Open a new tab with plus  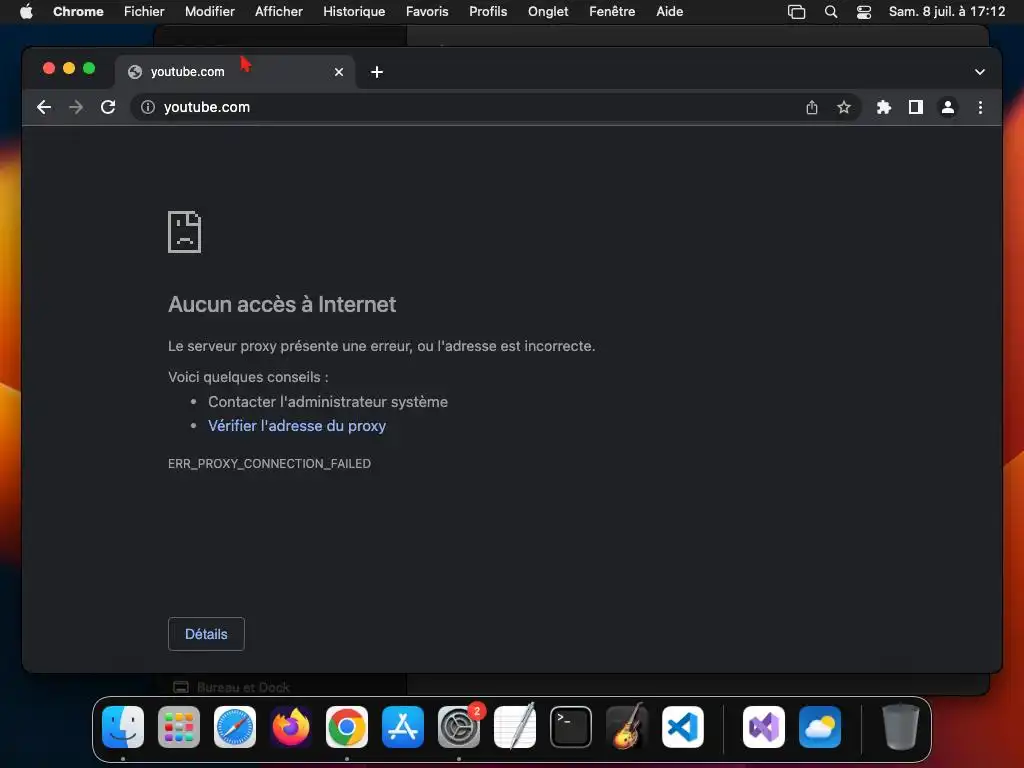[377, 72]
